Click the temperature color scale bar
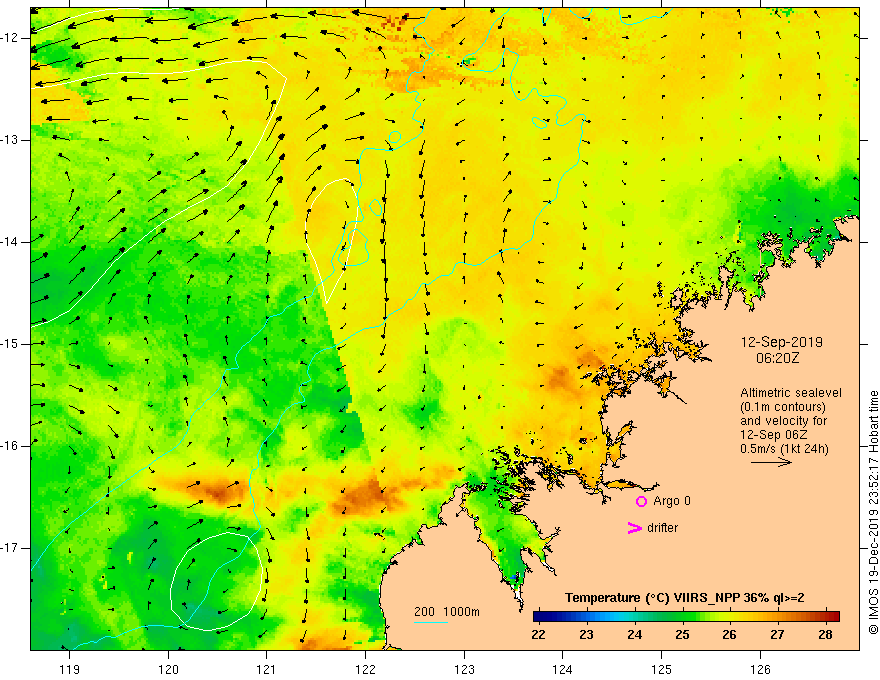880x680 pixels. 686,617
